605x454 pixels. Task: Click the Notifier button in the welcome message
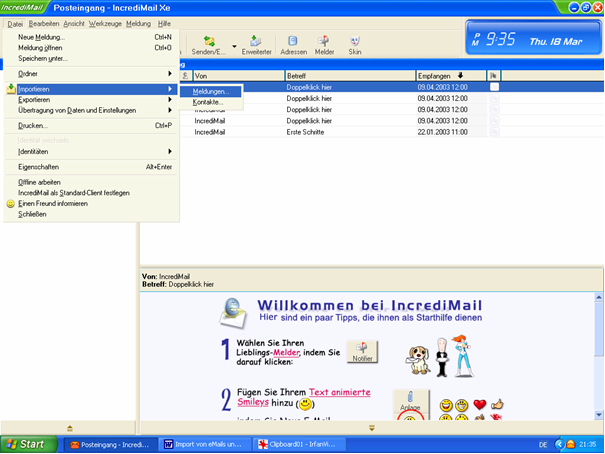[362, 352]
